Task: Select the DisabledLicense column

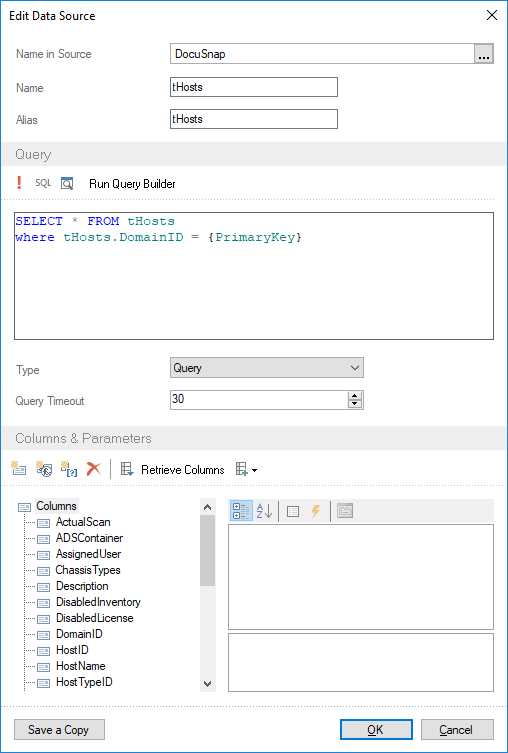Action: point(95,618)
